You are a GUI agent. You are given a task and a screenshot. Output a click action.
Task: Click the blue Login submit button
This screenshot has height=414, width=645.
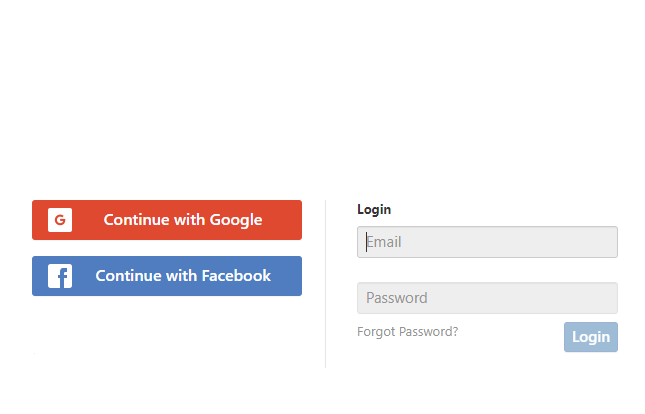pyautogui.click(x=591, y=337)
